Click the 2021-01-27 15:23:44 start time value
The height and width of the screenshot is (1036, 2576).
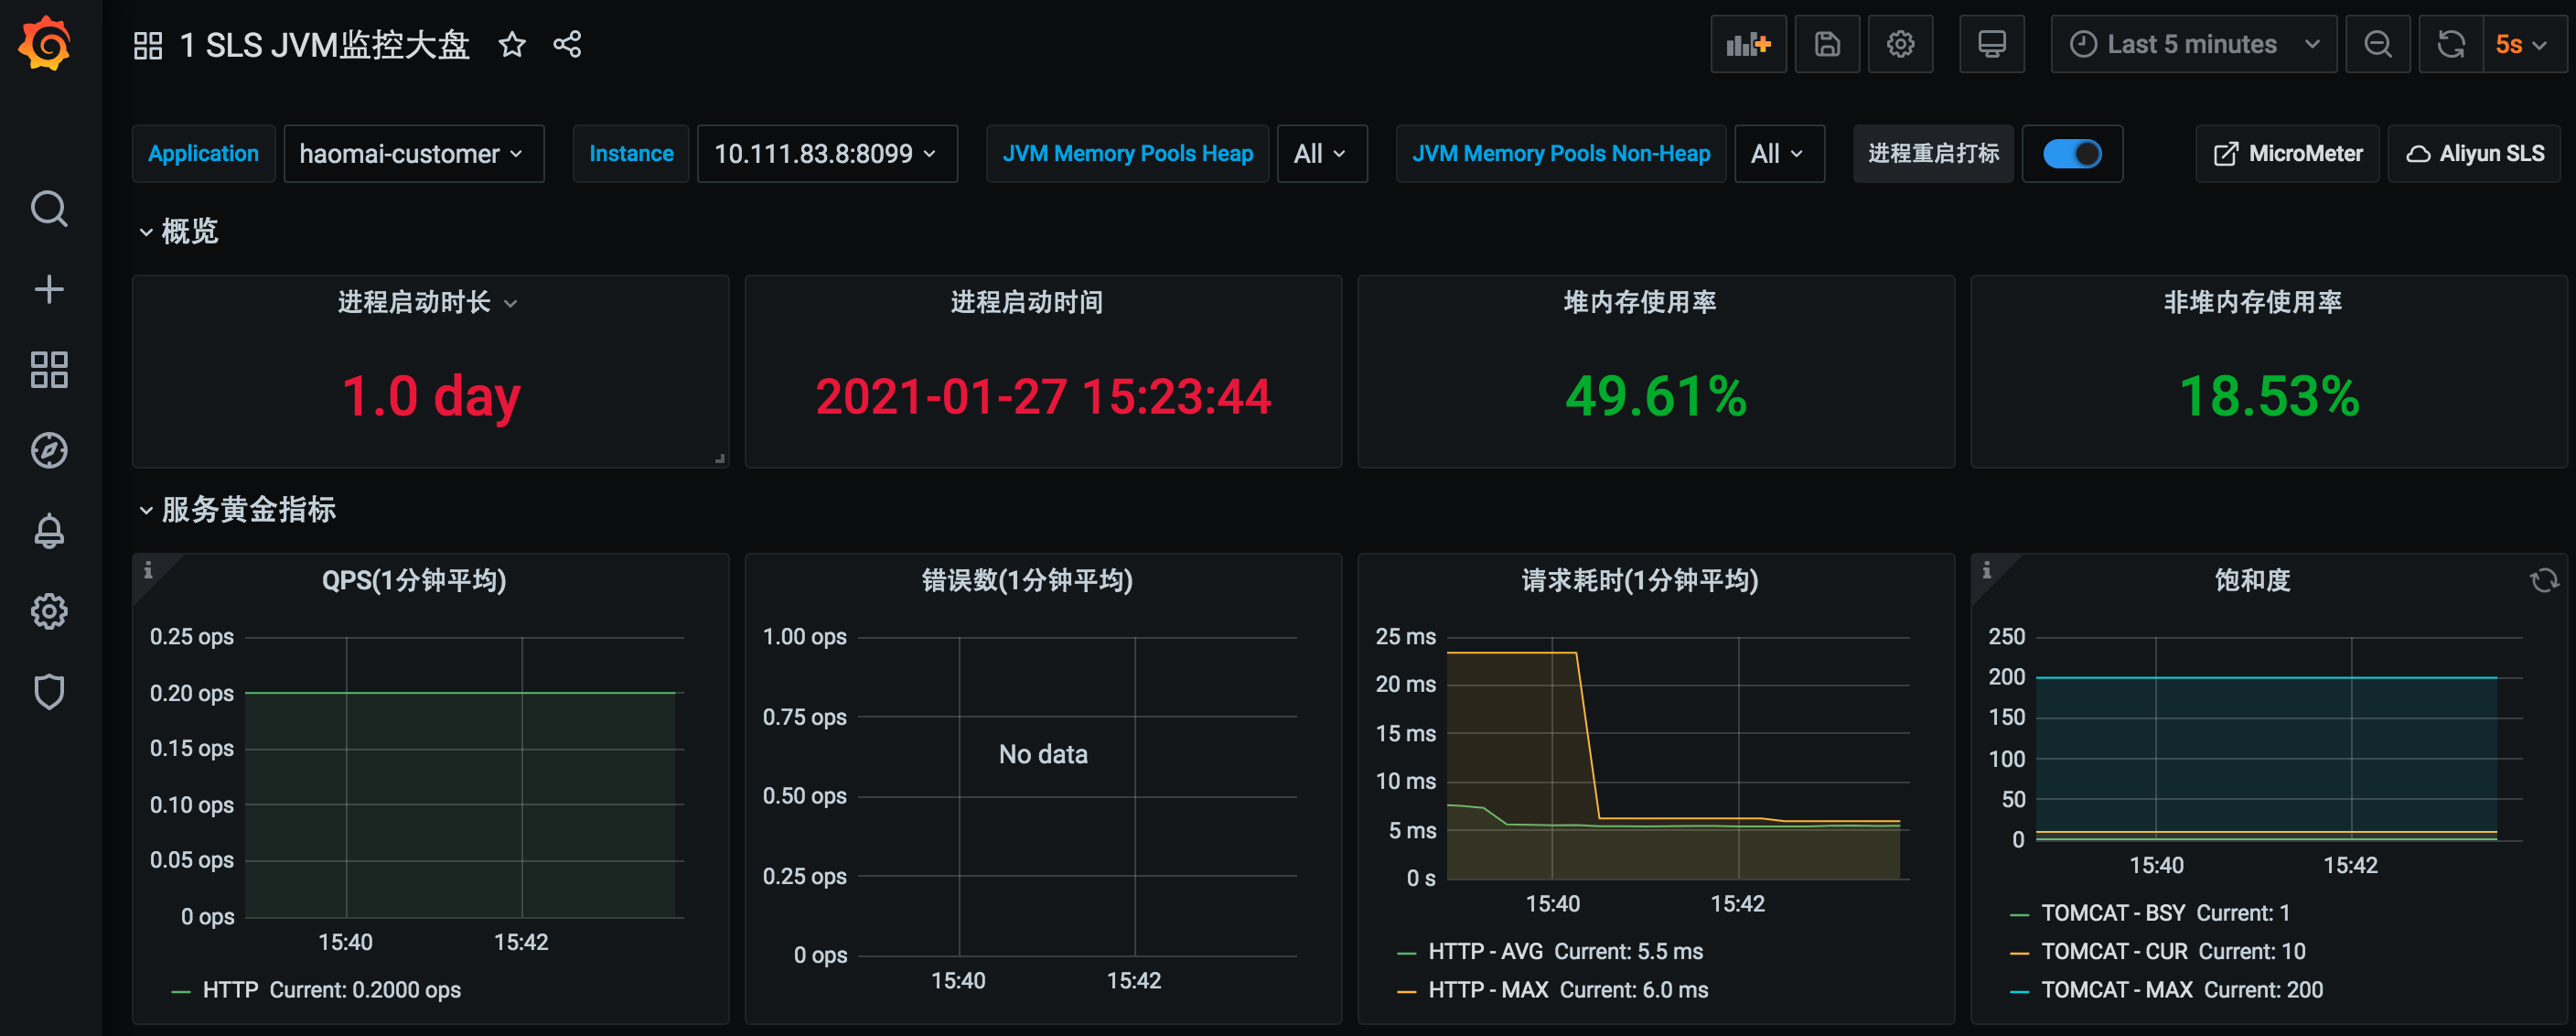[1043, 396]
